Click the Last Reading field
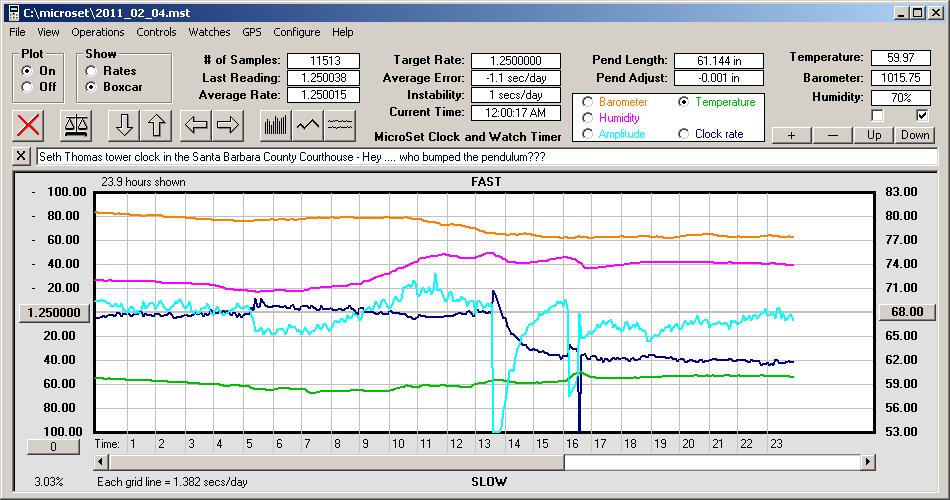 [324, 78]
